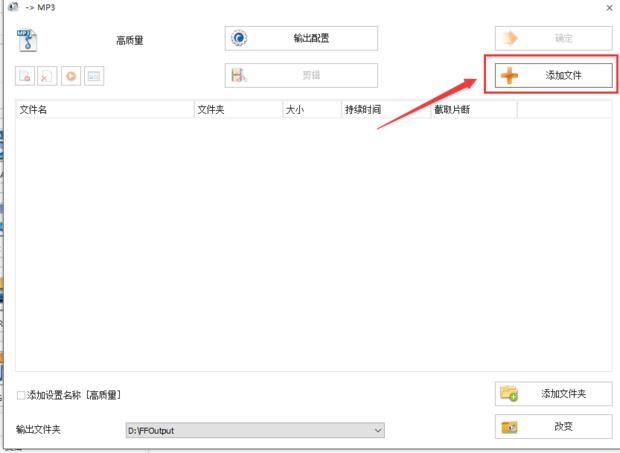Click the 确定 confirm button
The width and height of the screenshot is (620, 453).
554,38
